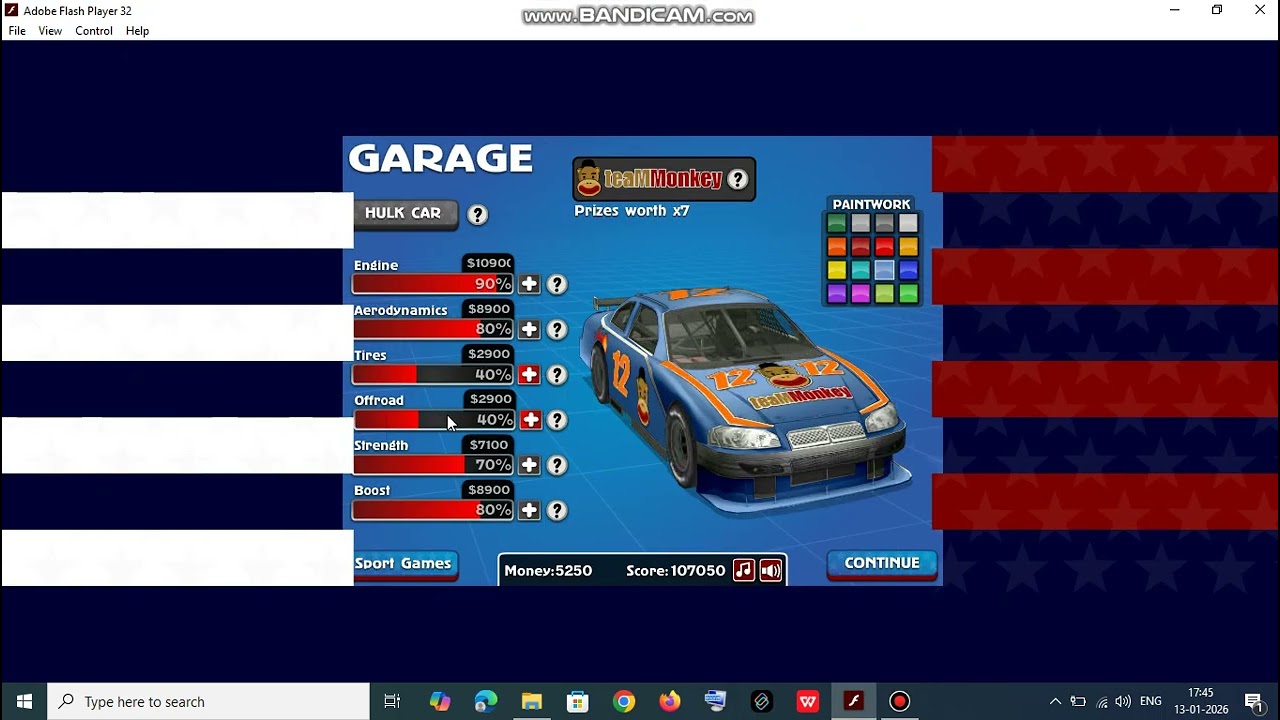This screenshot has height=720, width=1280.
Task: Toggle game music with note icon
Action: click(x=743, y=570)
